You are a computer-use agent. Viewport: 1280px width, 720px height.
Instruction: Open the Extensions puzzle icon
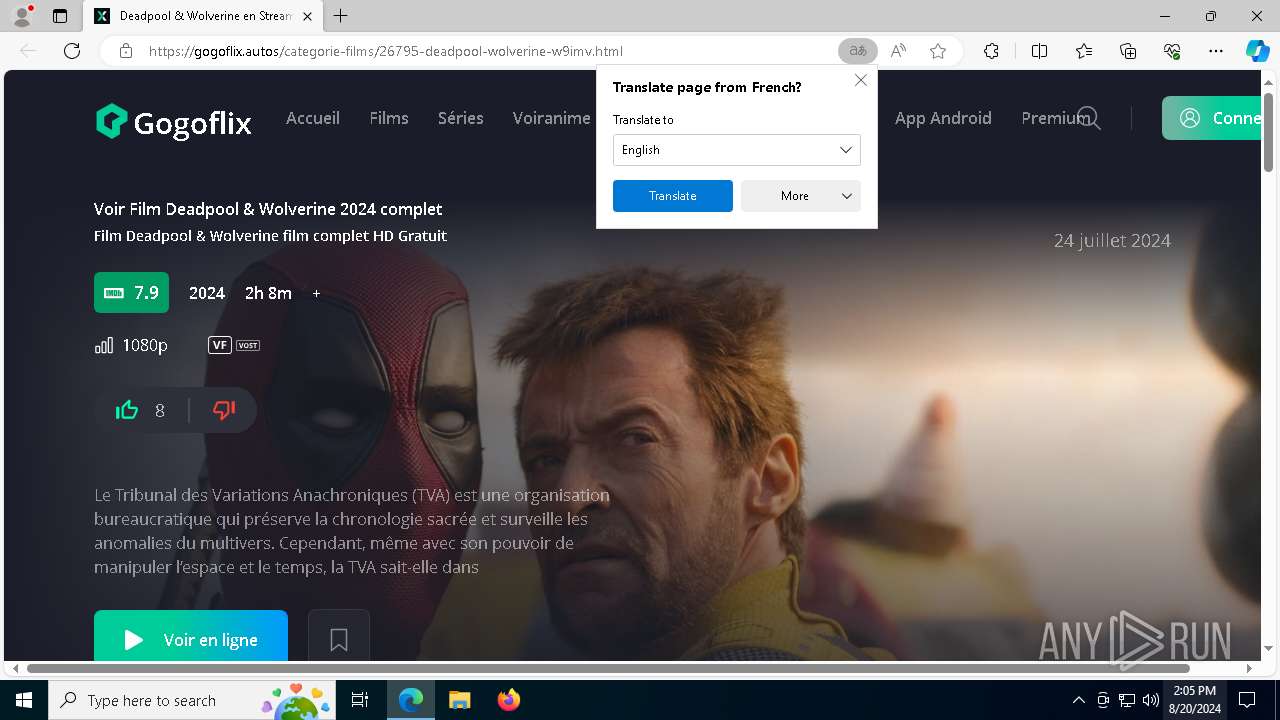point(991,51)
